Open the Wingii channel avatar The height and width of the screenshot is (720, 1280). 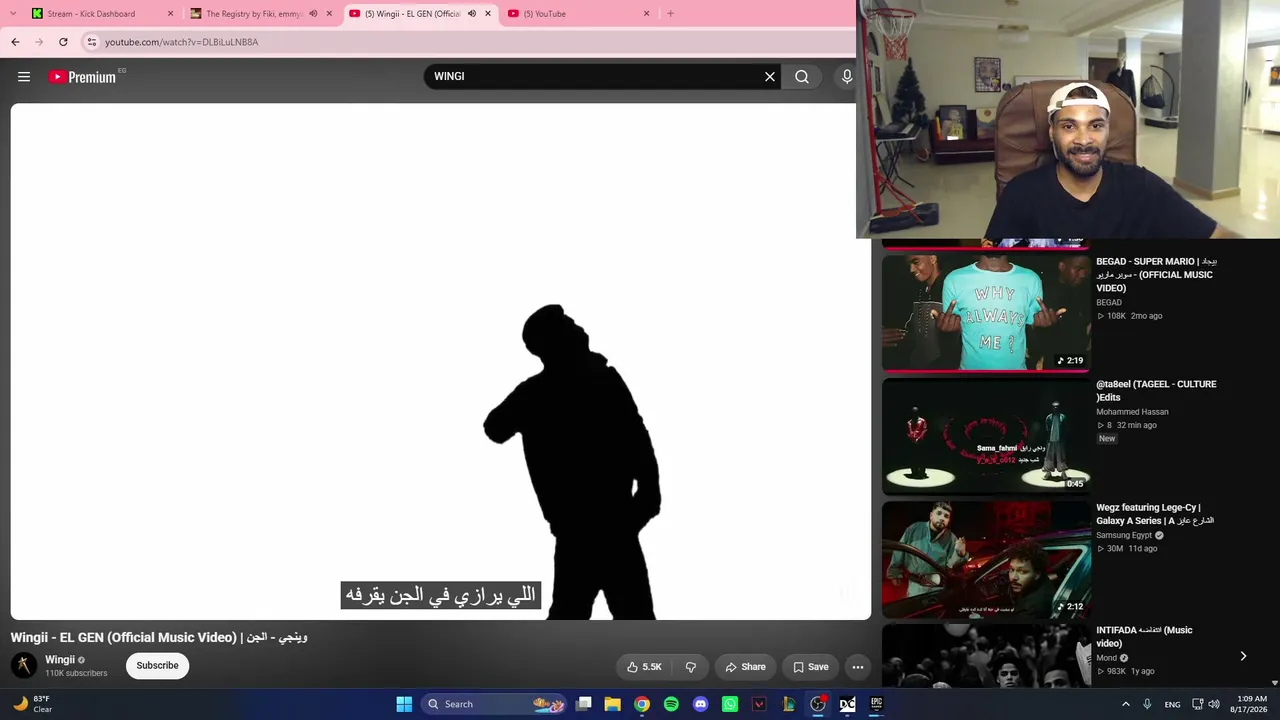coord(24,665)
